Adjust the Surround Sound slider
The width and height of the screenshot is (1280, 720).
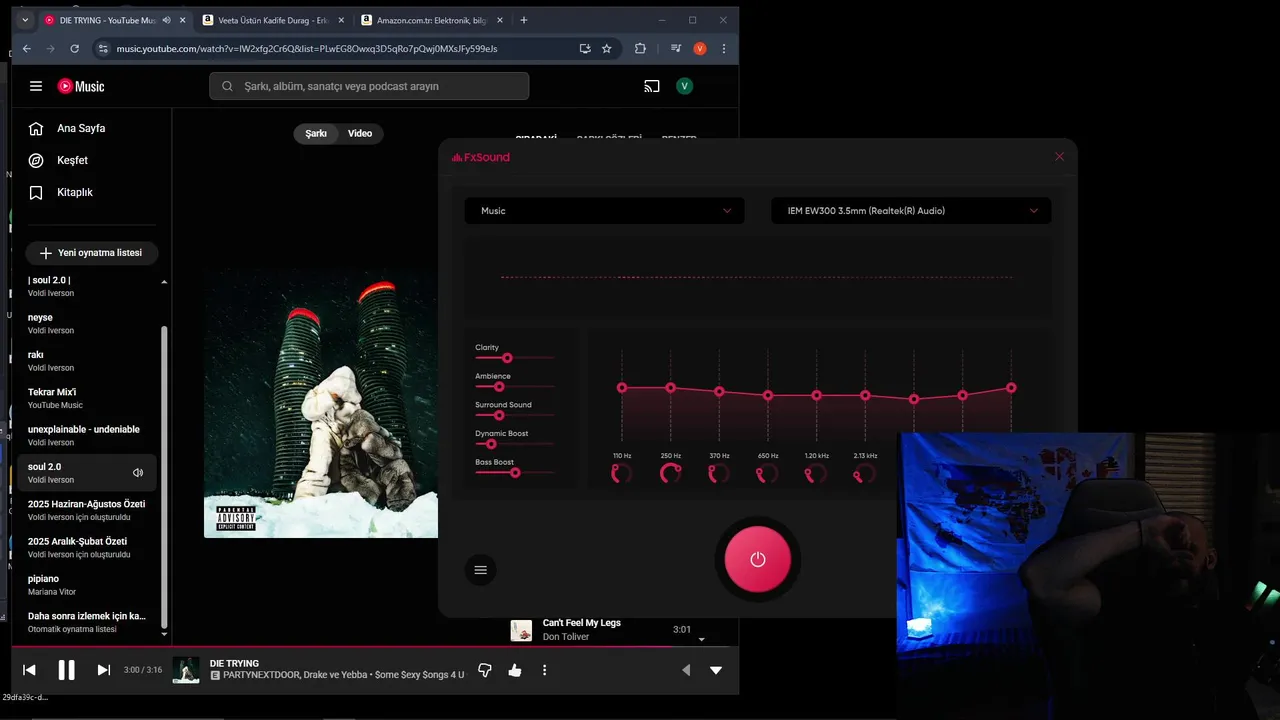coord(499,415)
